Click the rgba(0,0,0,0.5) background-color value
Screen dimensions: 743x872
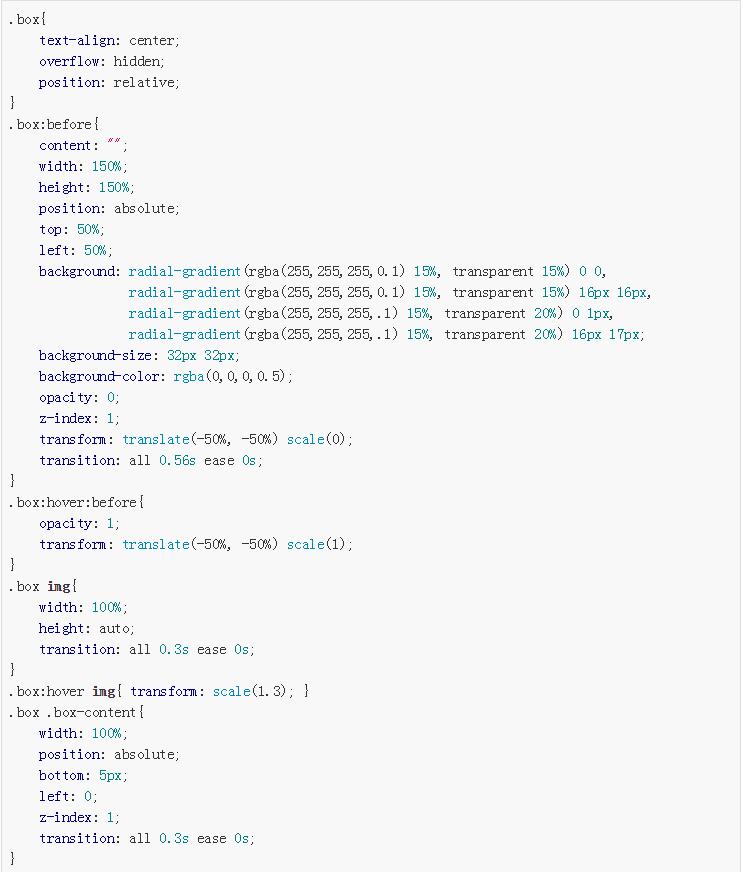[x=232, y=377]
